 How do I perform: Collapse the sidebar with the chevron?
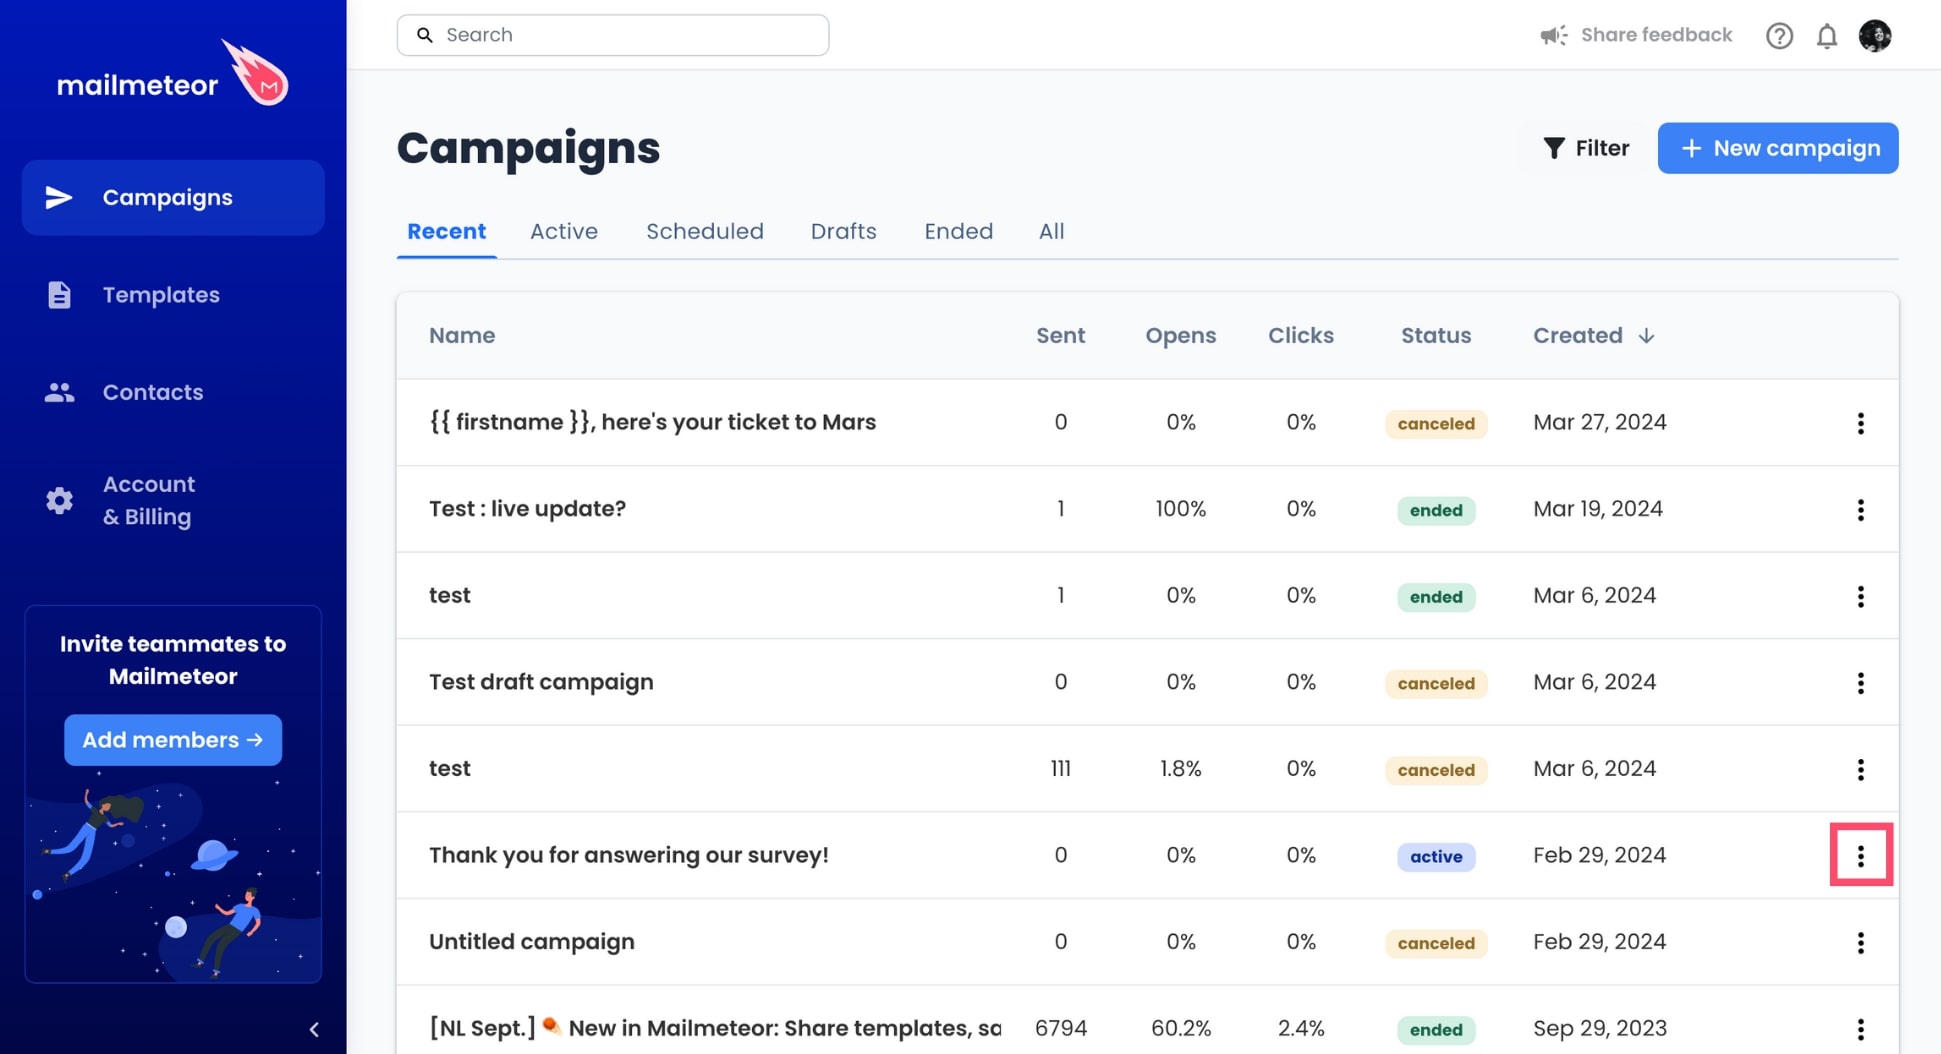[314, 1029]
